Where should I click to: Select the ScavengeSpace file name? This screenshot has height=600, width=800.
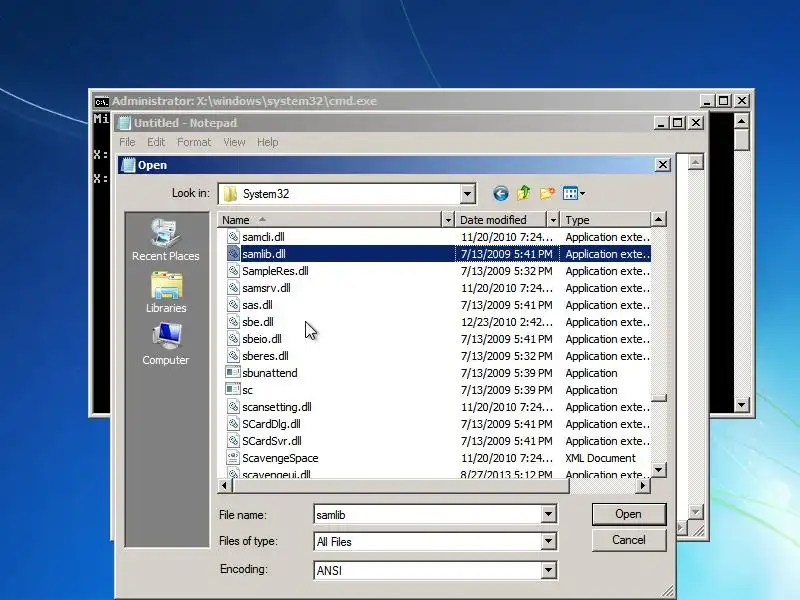[280, 458]
